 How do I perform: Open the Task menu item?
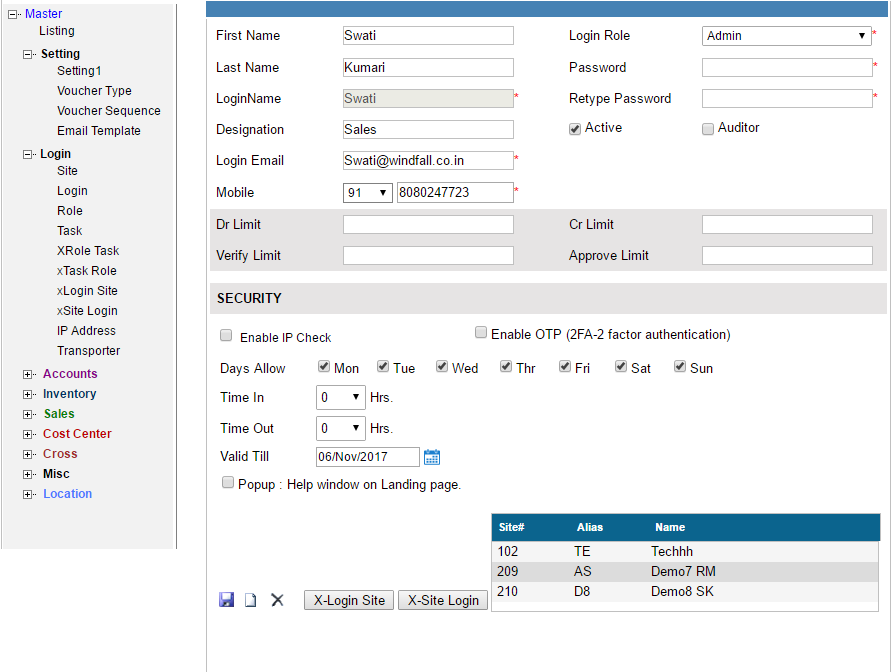click(69, 231)
